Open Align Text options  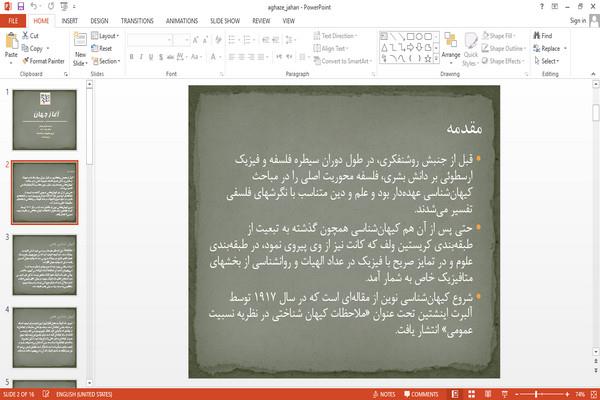331,48
